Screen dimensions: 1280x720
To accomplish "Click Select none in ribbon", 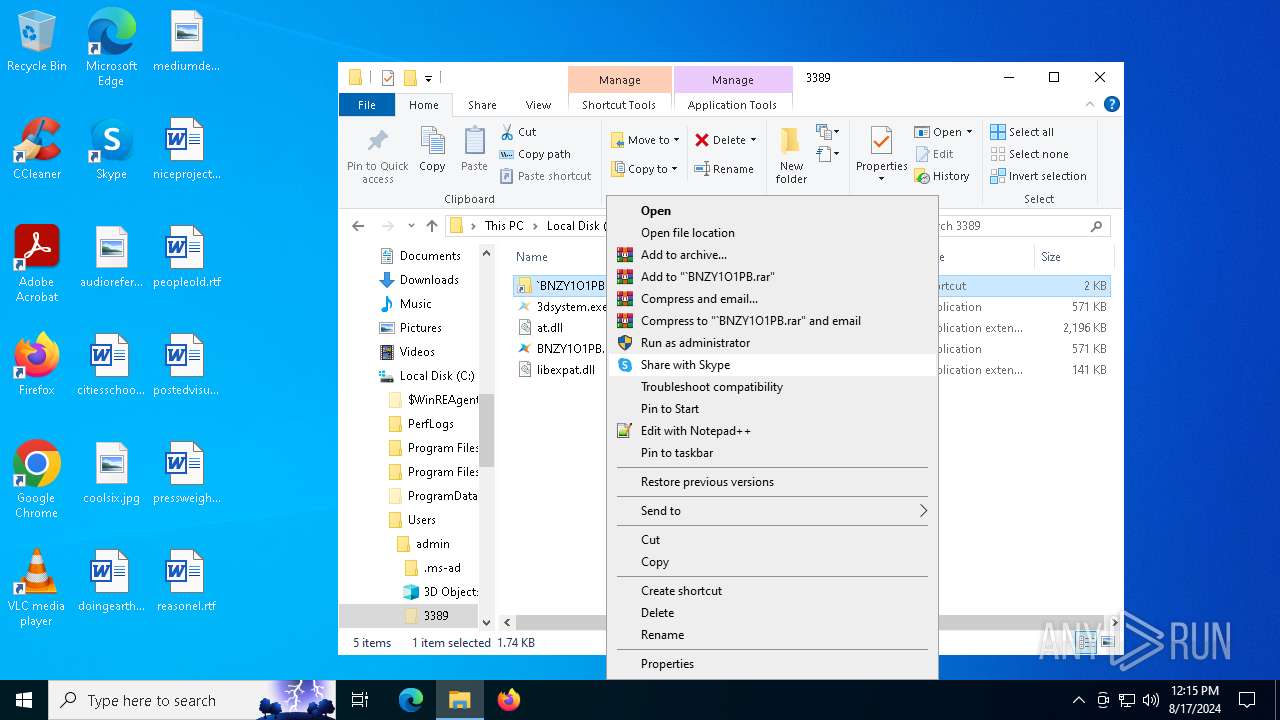I will pyautogui.click(x=1029, y=154).
